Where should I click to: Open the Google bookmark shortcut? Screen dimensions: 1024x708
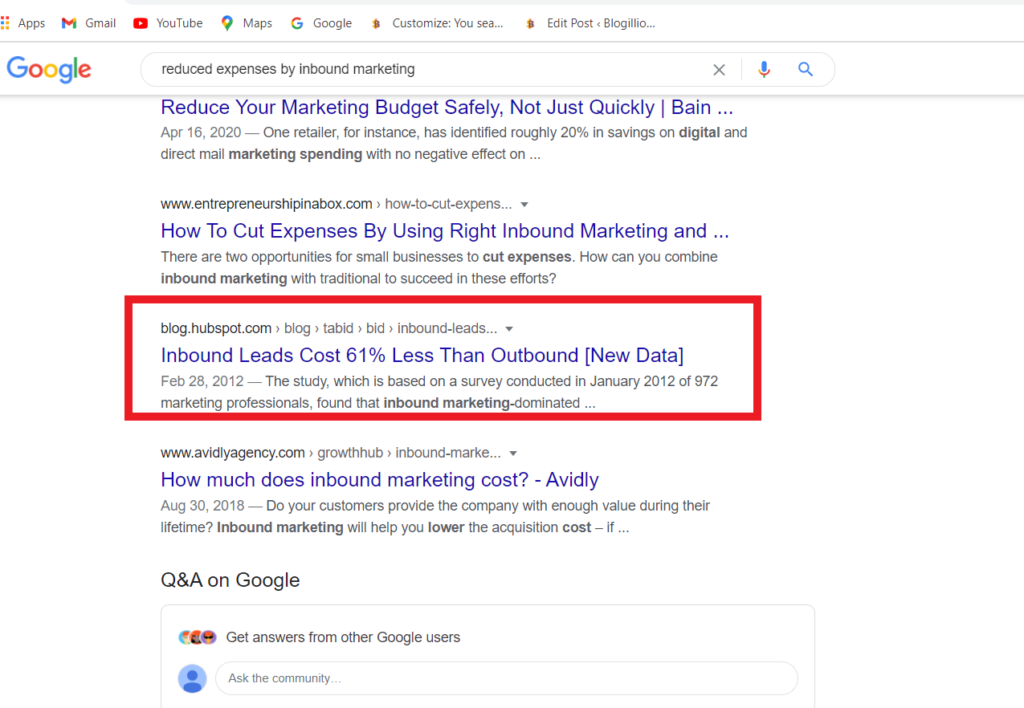click(x=321, y=23)
